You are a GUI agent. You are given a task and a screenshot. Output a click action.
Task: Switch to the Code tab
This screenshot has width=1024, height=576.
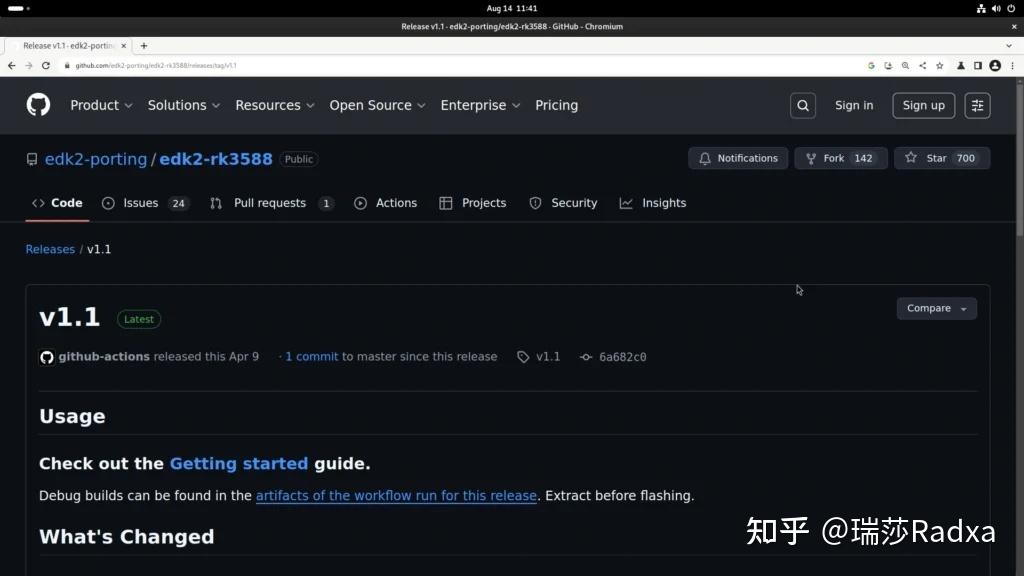click(57, 203)
